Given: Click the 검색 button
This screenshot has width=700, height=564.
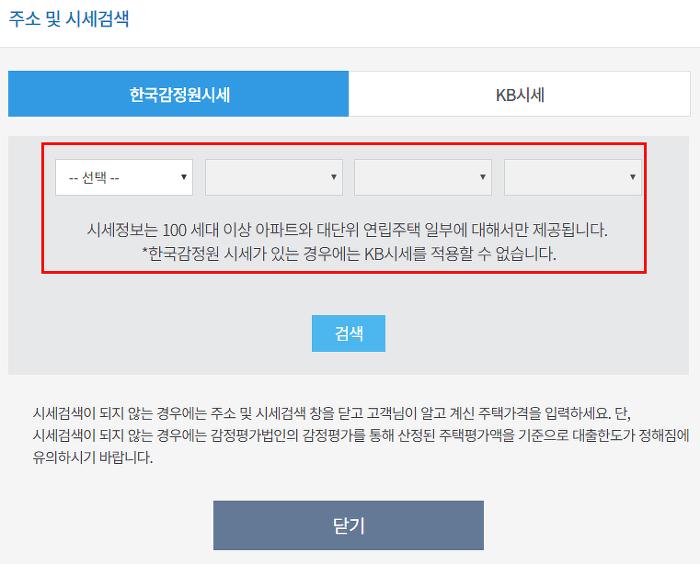Looking at the screenshot, I should click(x=348, y=334).
